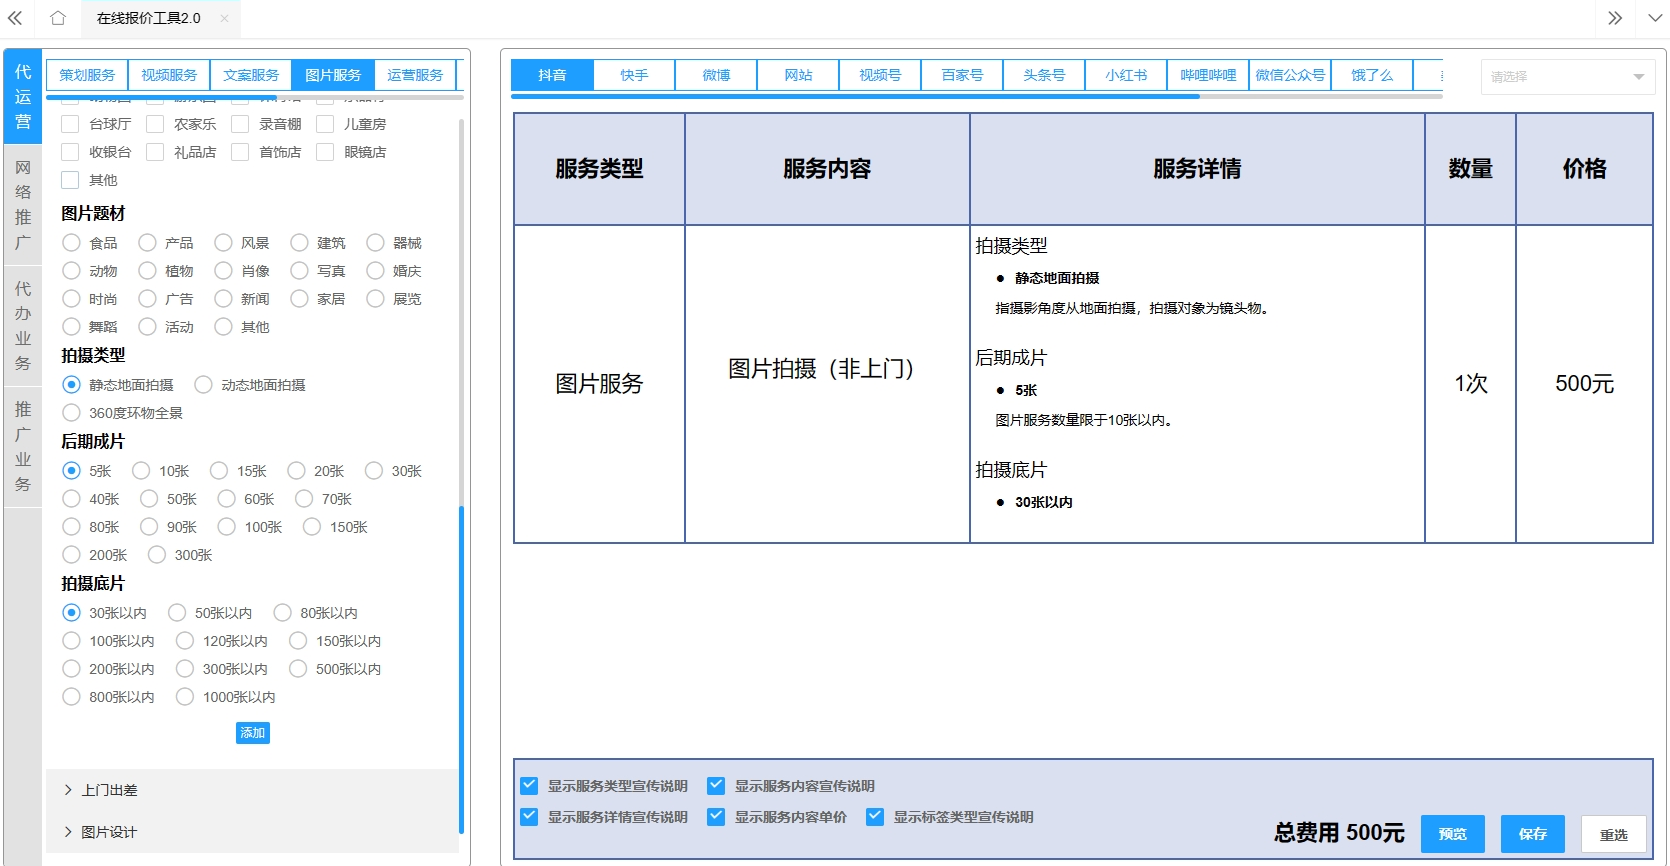Close the 在线报价工具2.0 tab
Screen dimensions: 1670x866
[224, 18]
